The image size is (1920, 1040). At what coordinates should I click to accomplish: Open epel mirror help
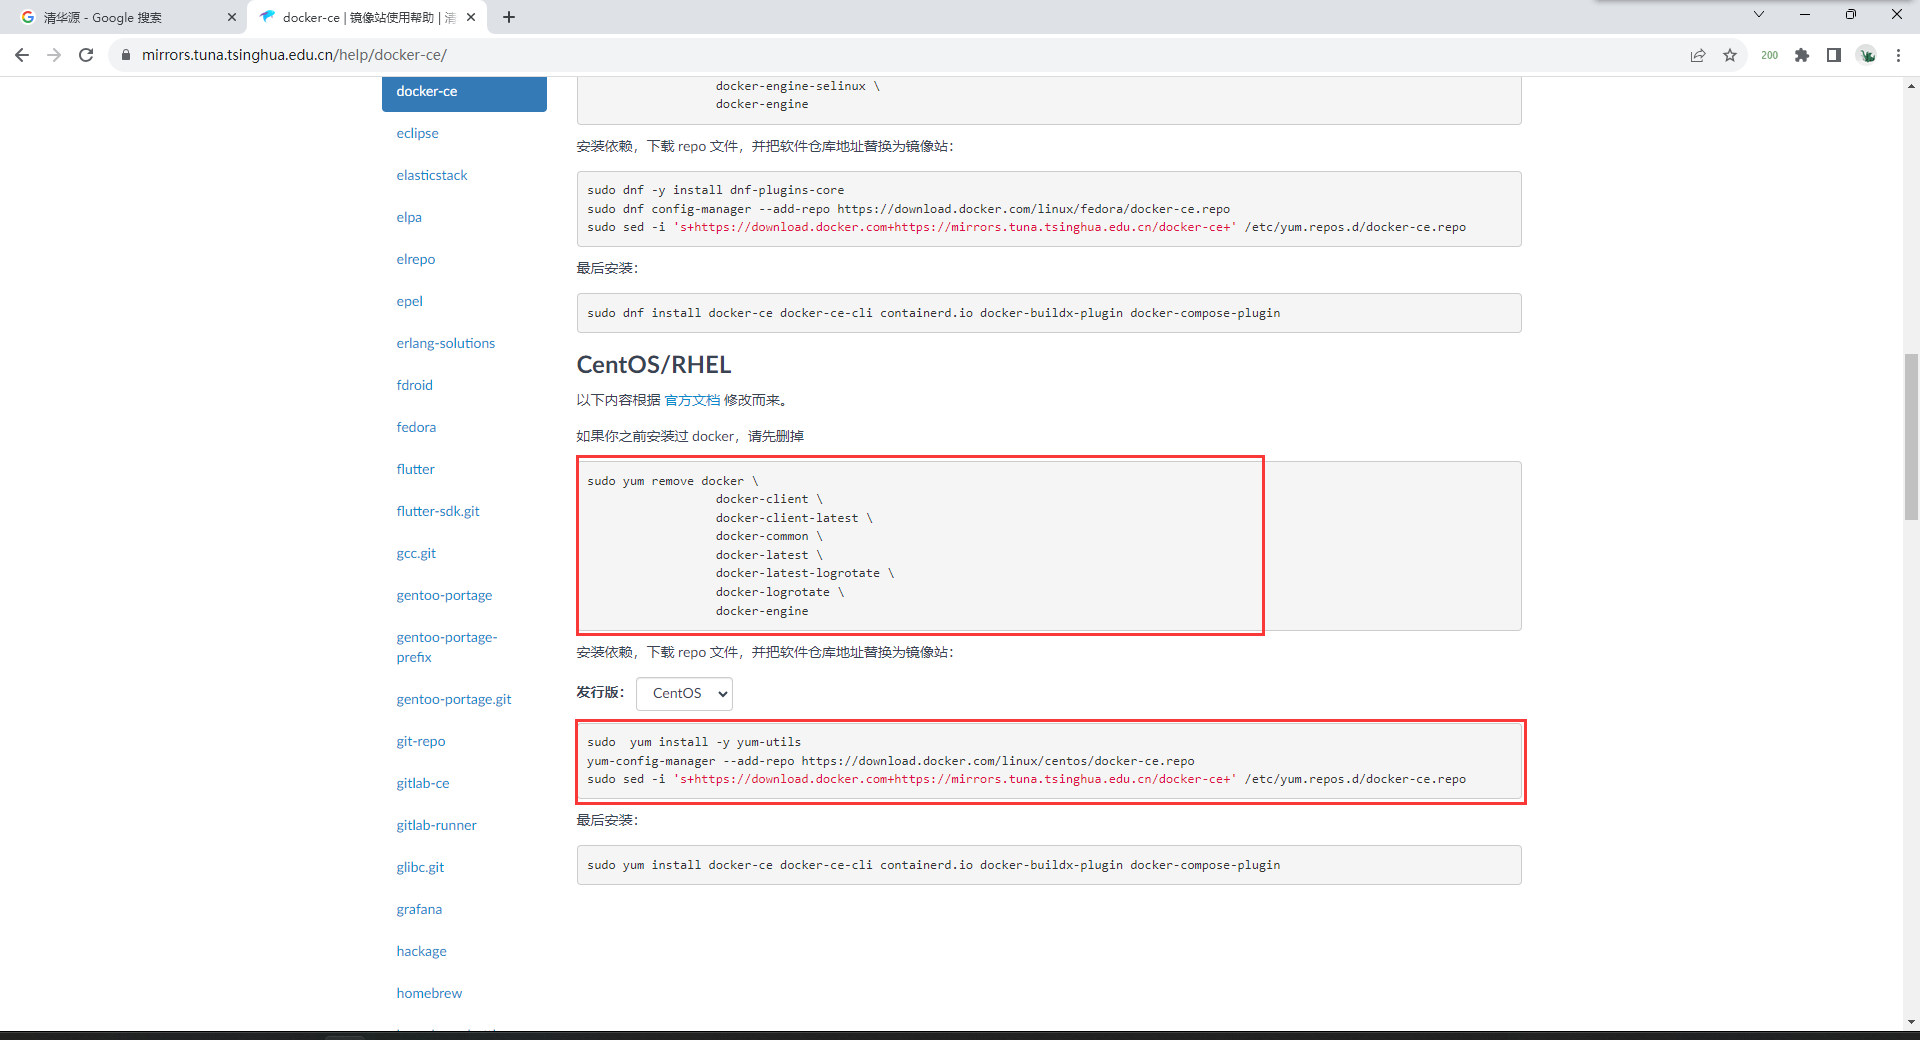(409, 301)
